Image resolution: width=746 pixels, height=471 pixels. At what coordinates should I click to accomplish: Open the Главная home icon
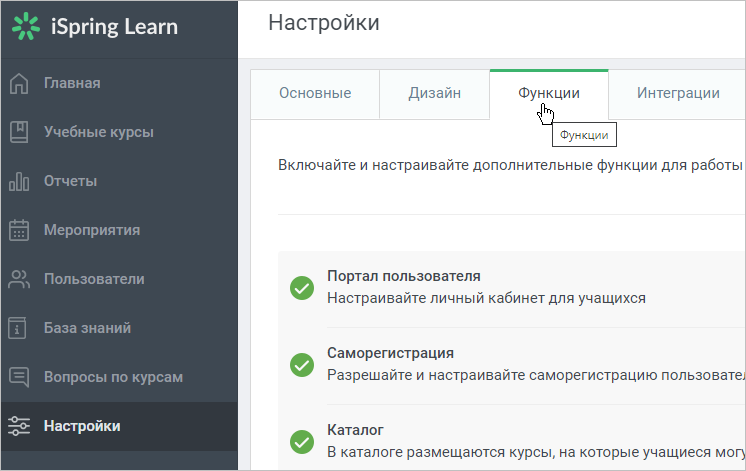click(x=19, y=83)
